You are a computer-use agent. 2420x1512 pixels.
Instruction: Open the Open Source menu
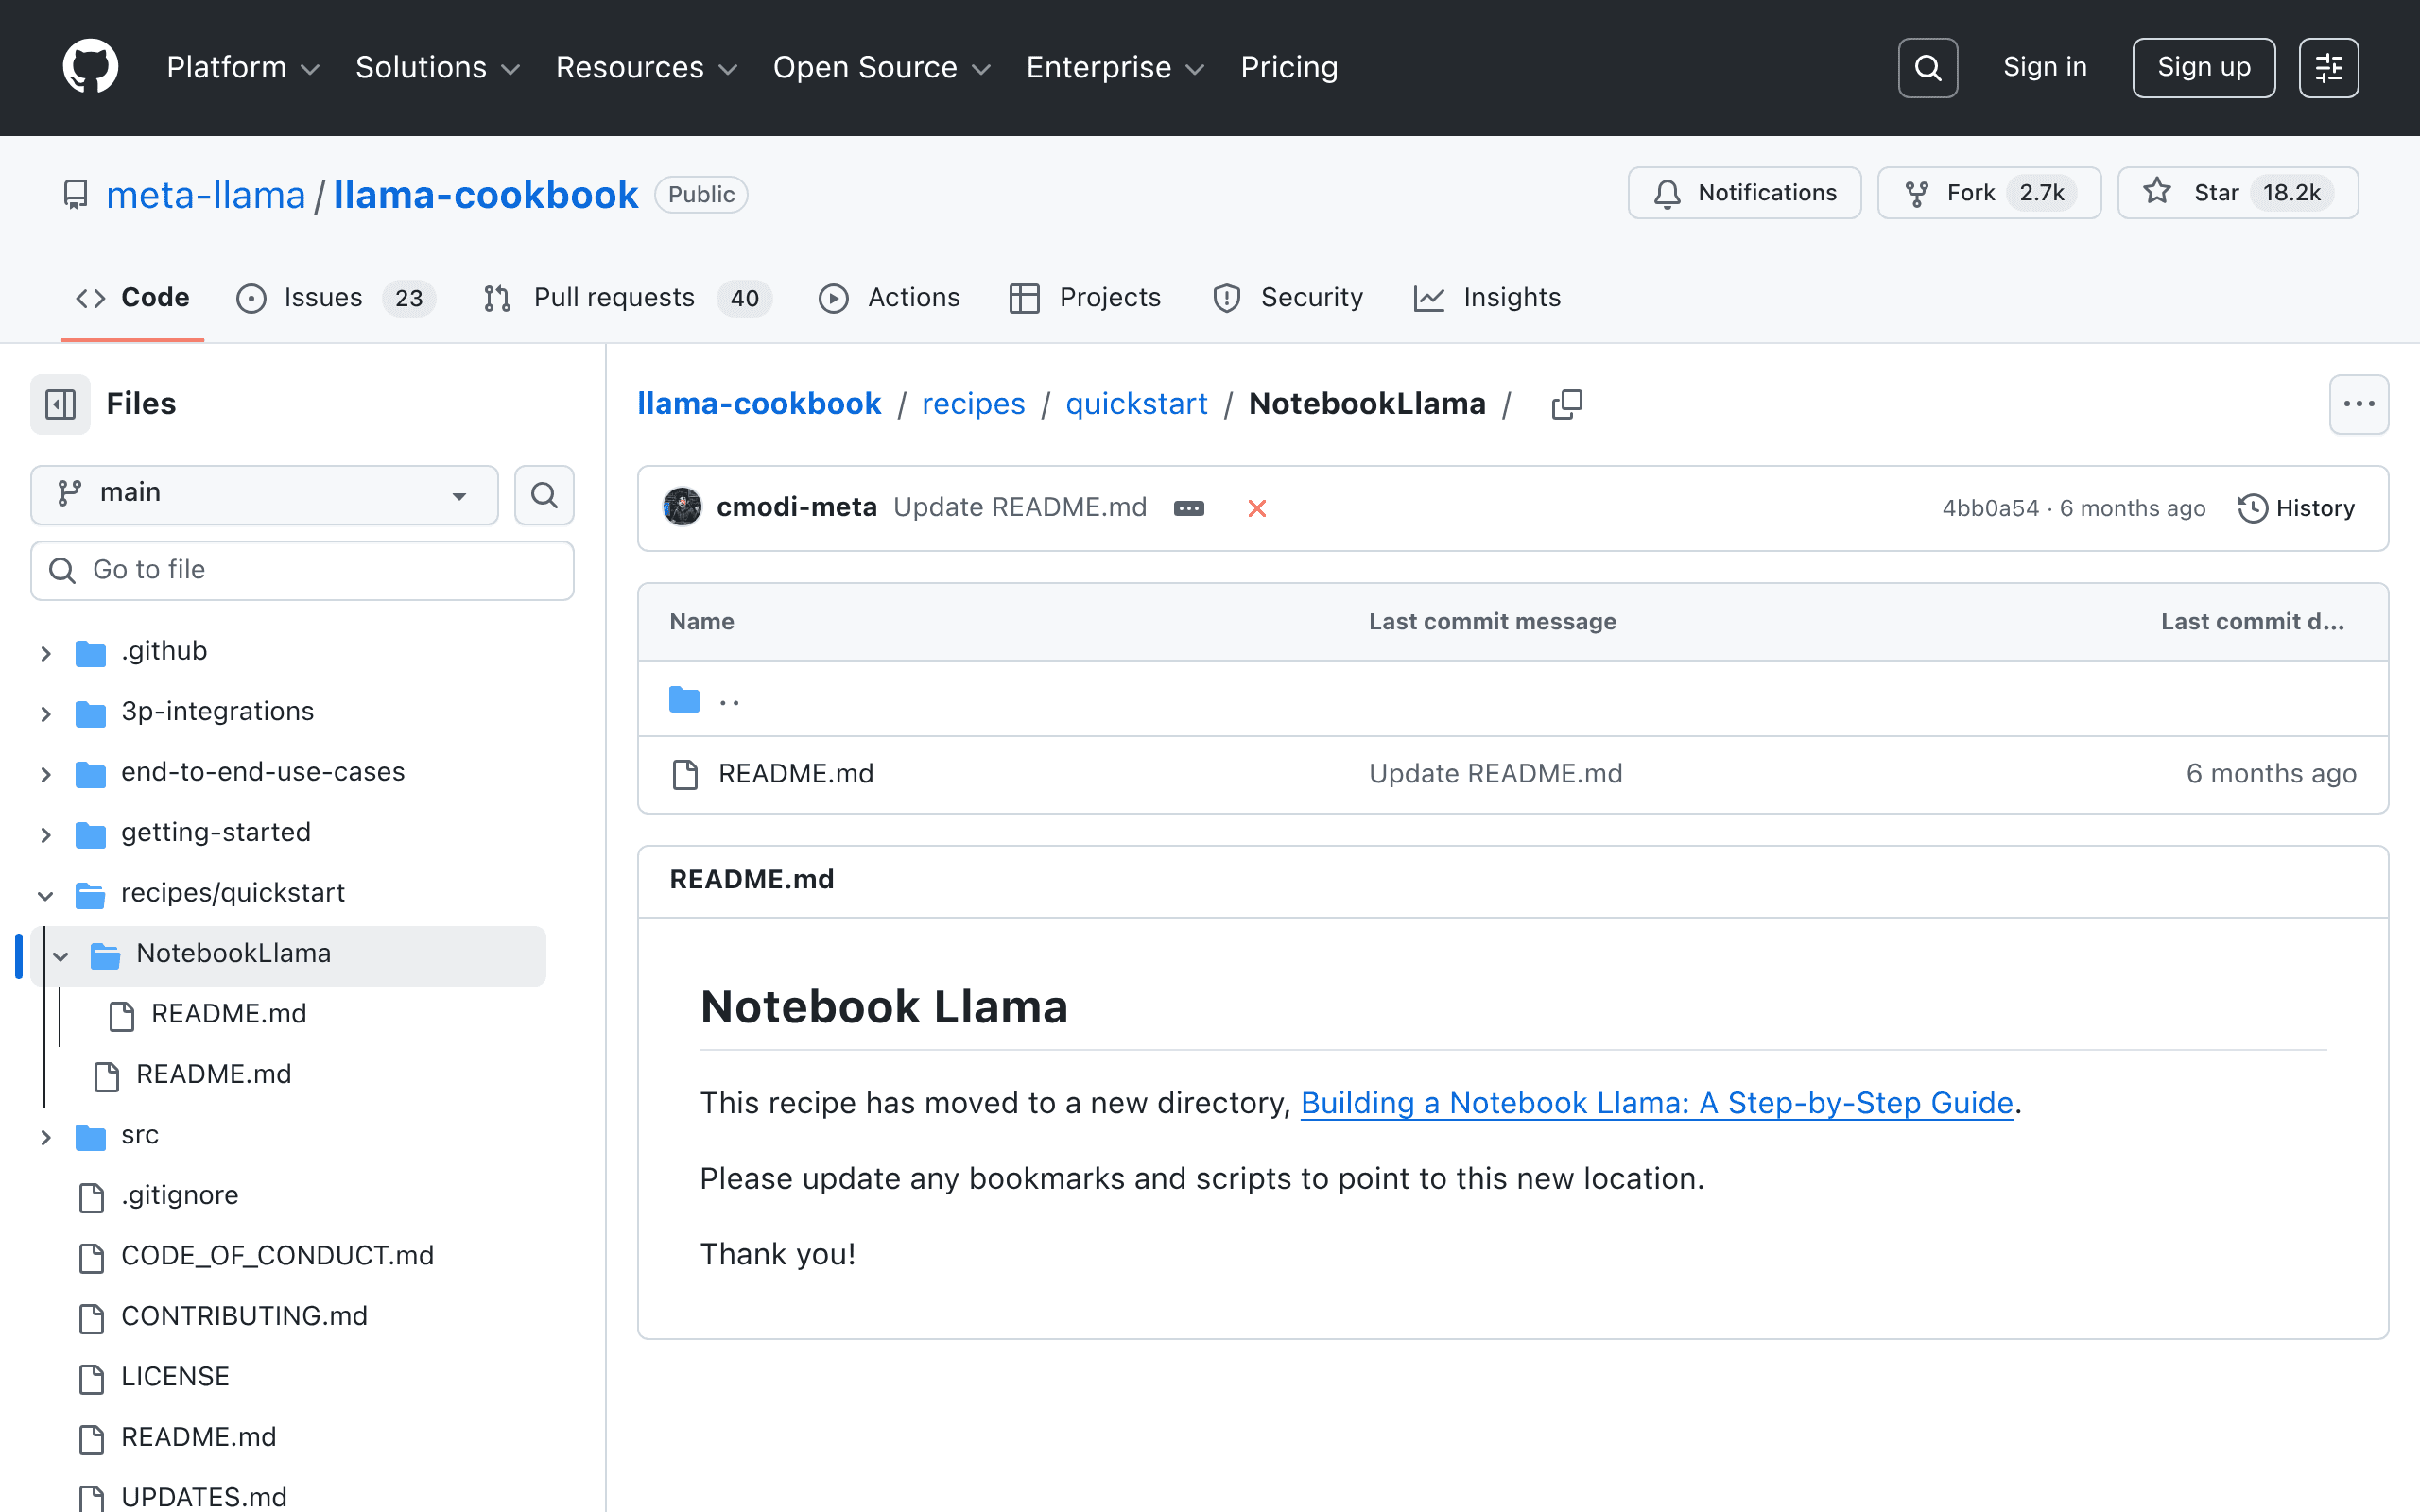pyautogui.click(x=881, y=67)
